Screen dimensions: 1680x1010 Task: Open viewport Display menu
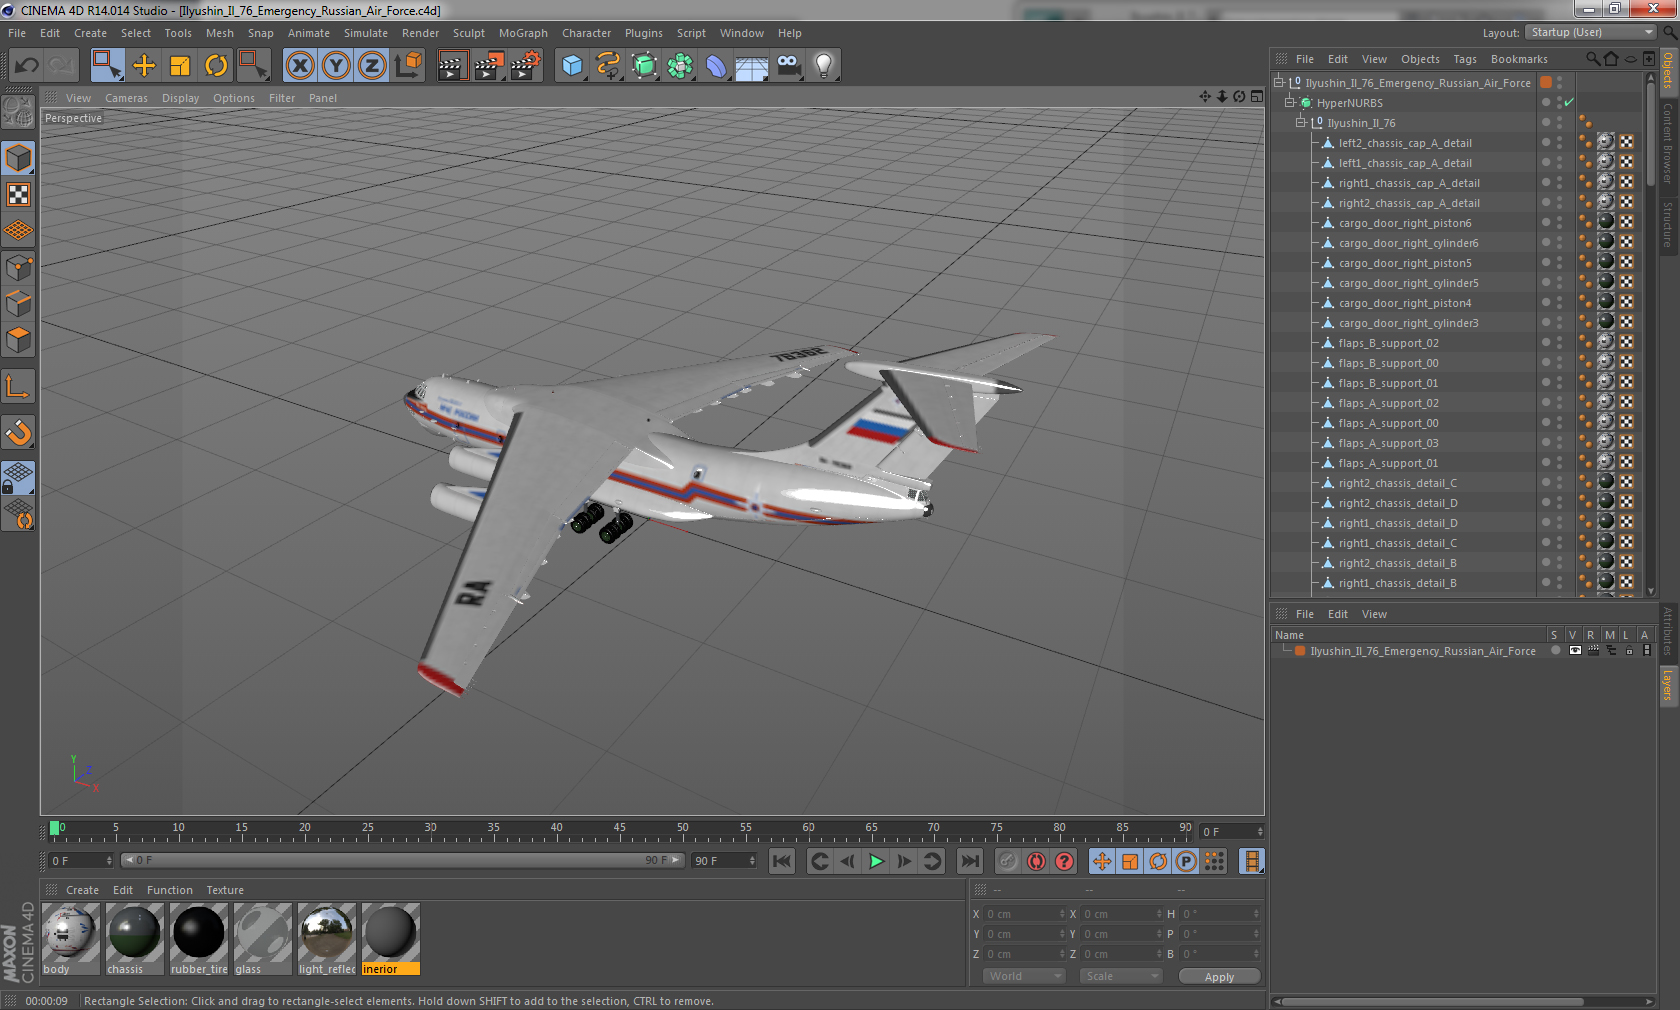tap(180, 98)
